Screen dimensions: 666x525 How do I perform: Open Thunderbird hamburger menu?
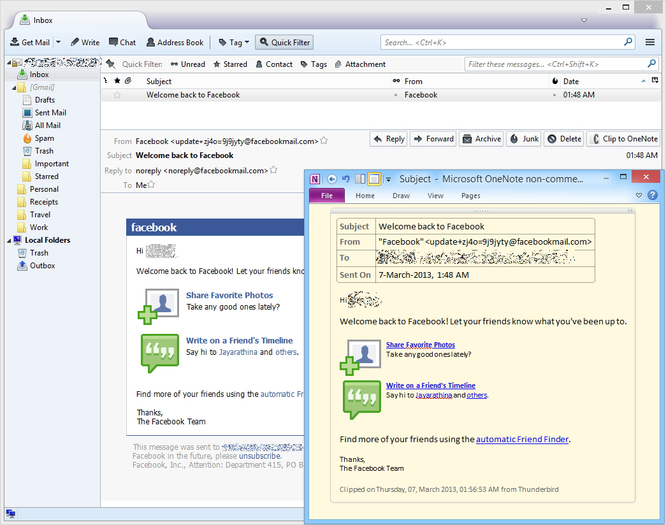coord(650,42)
